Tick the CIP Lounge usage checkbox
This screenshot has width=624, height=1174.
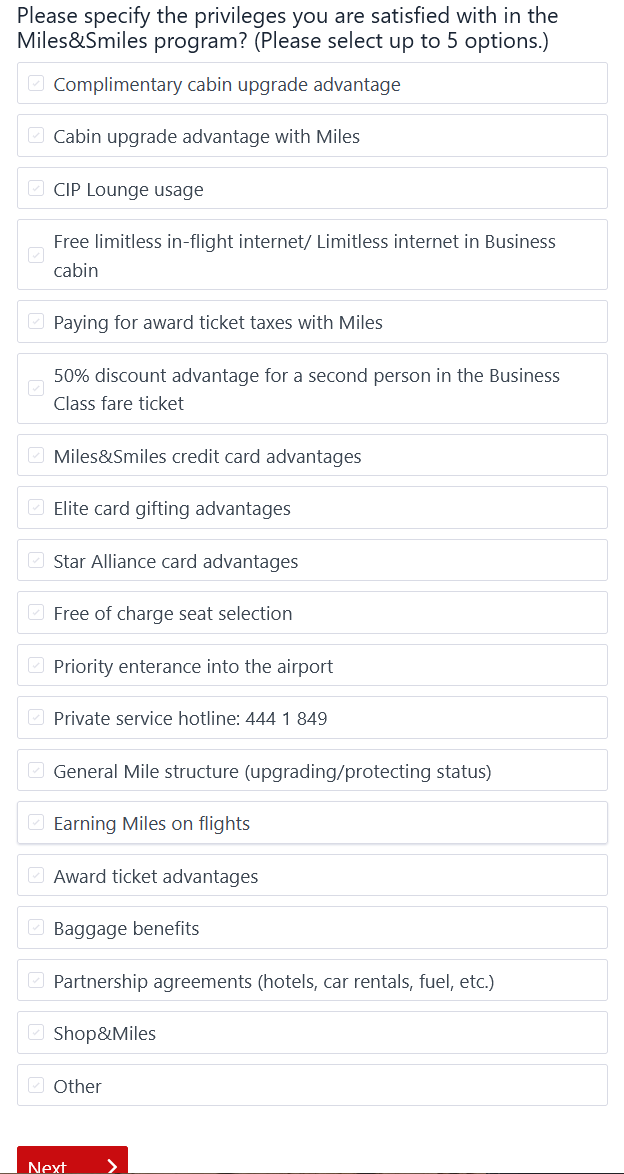pos(37,189)
